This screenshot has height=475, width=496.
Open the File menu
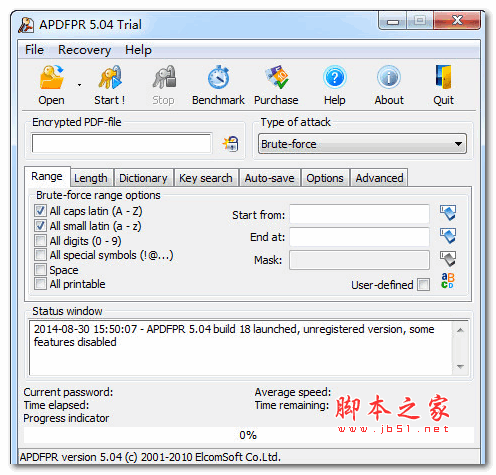click(34, 50)
